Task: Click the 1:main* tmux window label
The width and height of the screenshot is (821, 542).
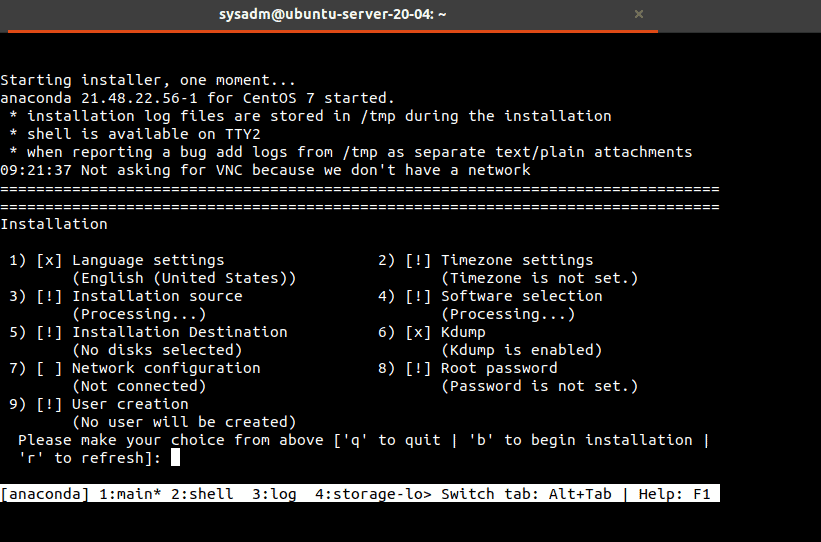Action: coord(130,494)
